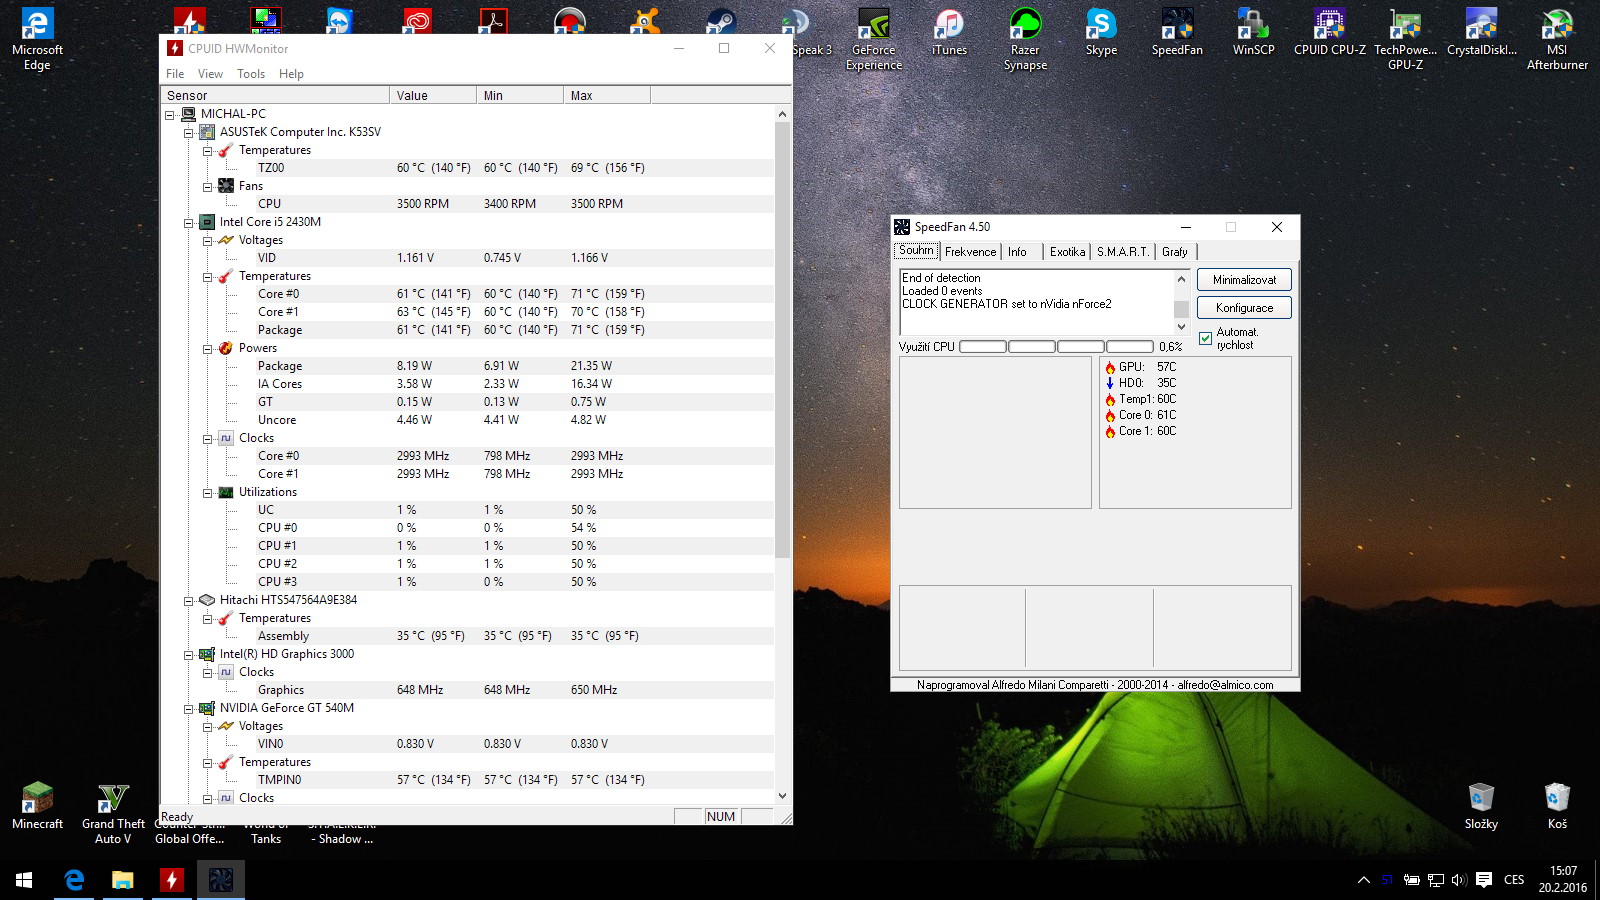
Task: Open File Explorer from taskbar
Action: pos(122,880)
